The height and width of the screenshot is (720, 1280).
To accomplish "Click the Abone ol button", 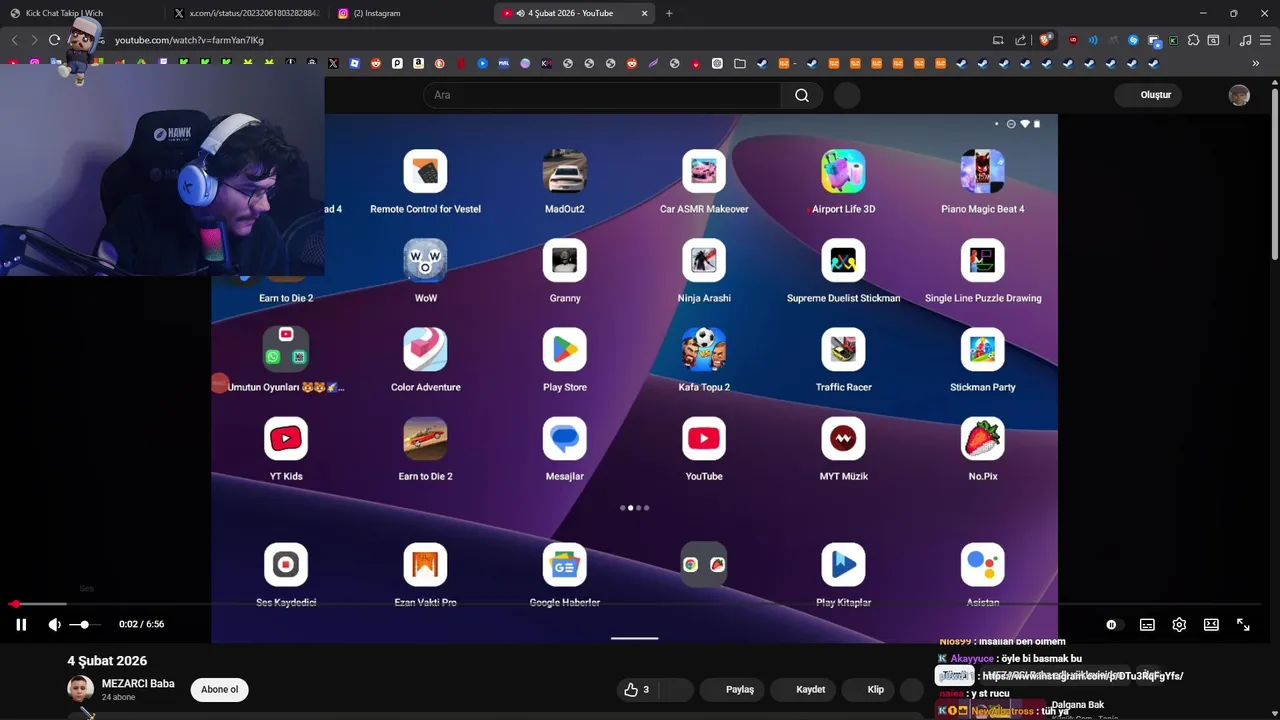I will click(x=220, y=689).
